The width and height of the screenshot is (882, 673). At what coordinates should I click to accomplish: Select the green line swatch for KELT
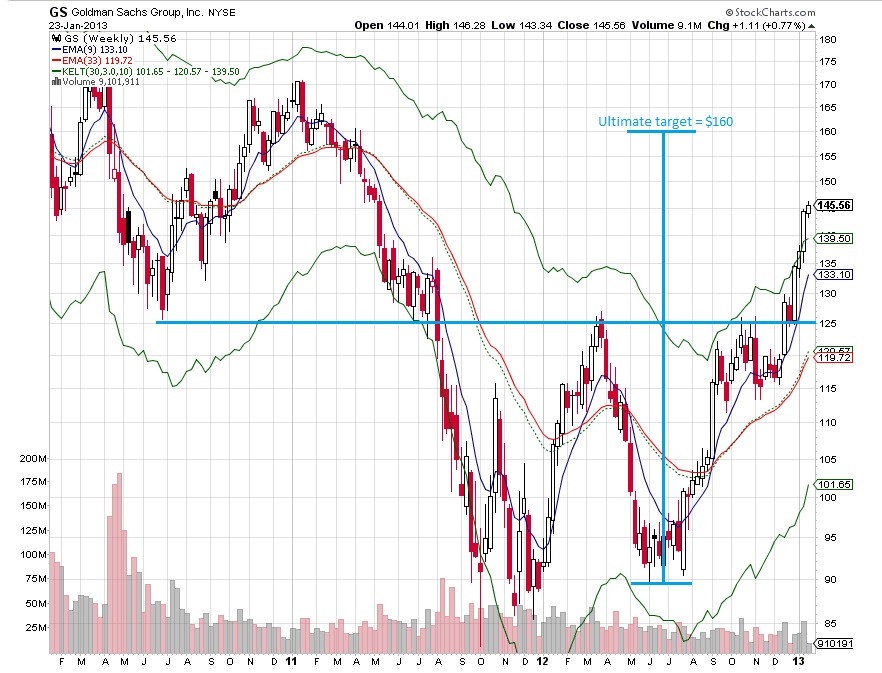(56, 71)
